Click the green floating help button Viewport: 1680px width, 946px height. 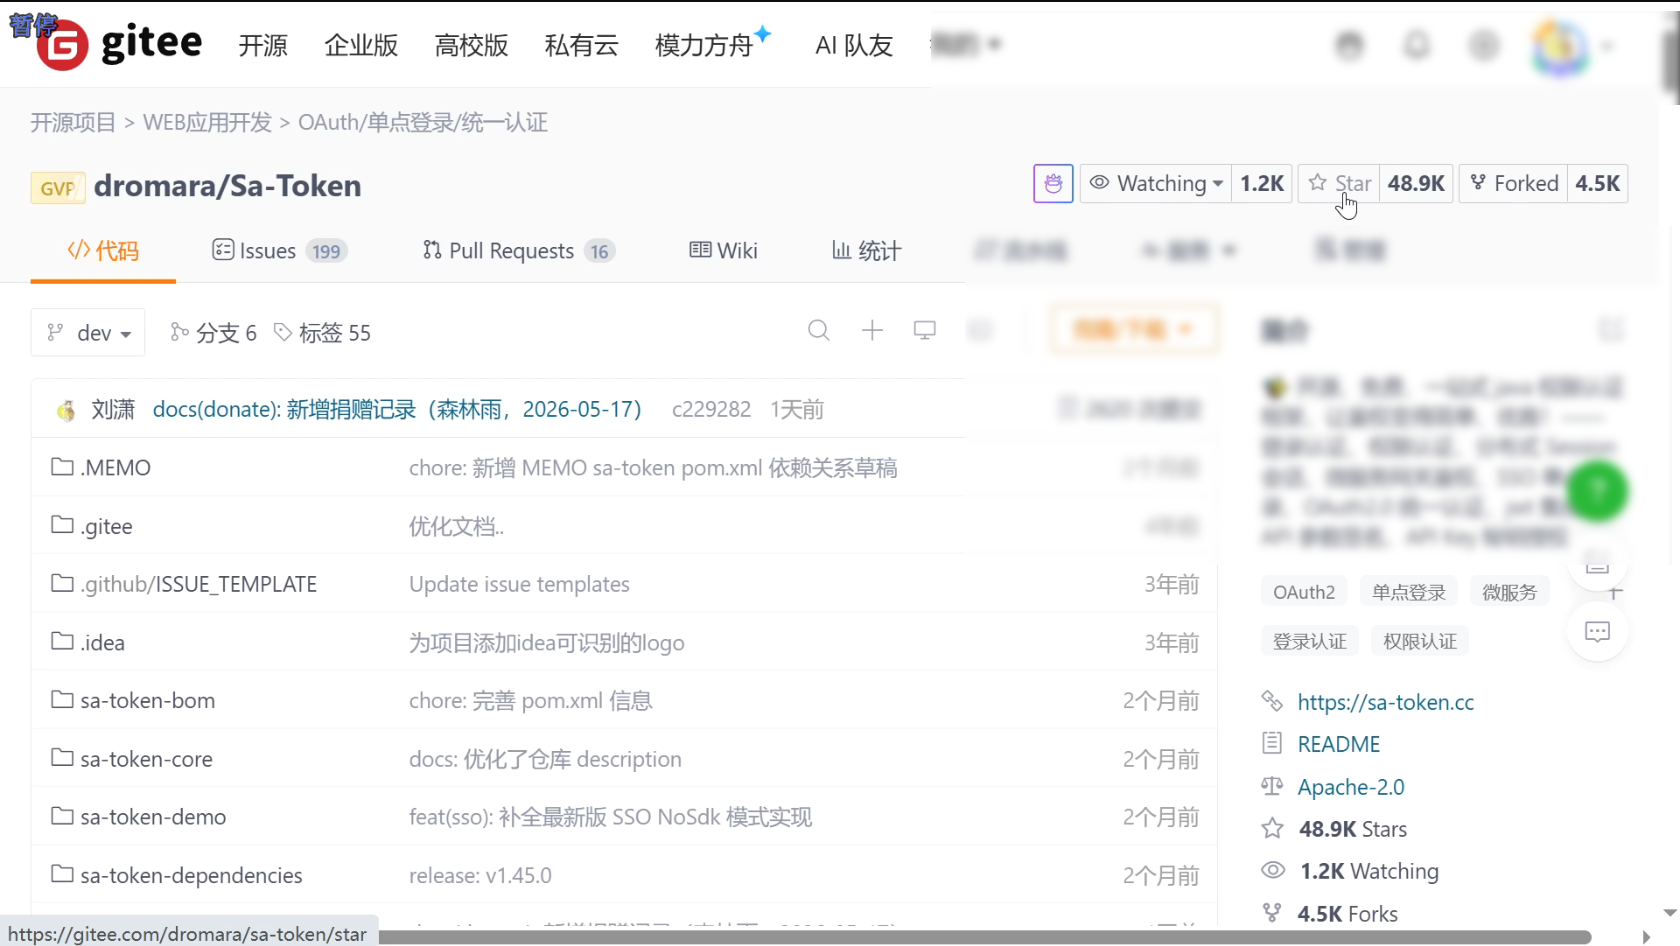tap(1597, 490)
